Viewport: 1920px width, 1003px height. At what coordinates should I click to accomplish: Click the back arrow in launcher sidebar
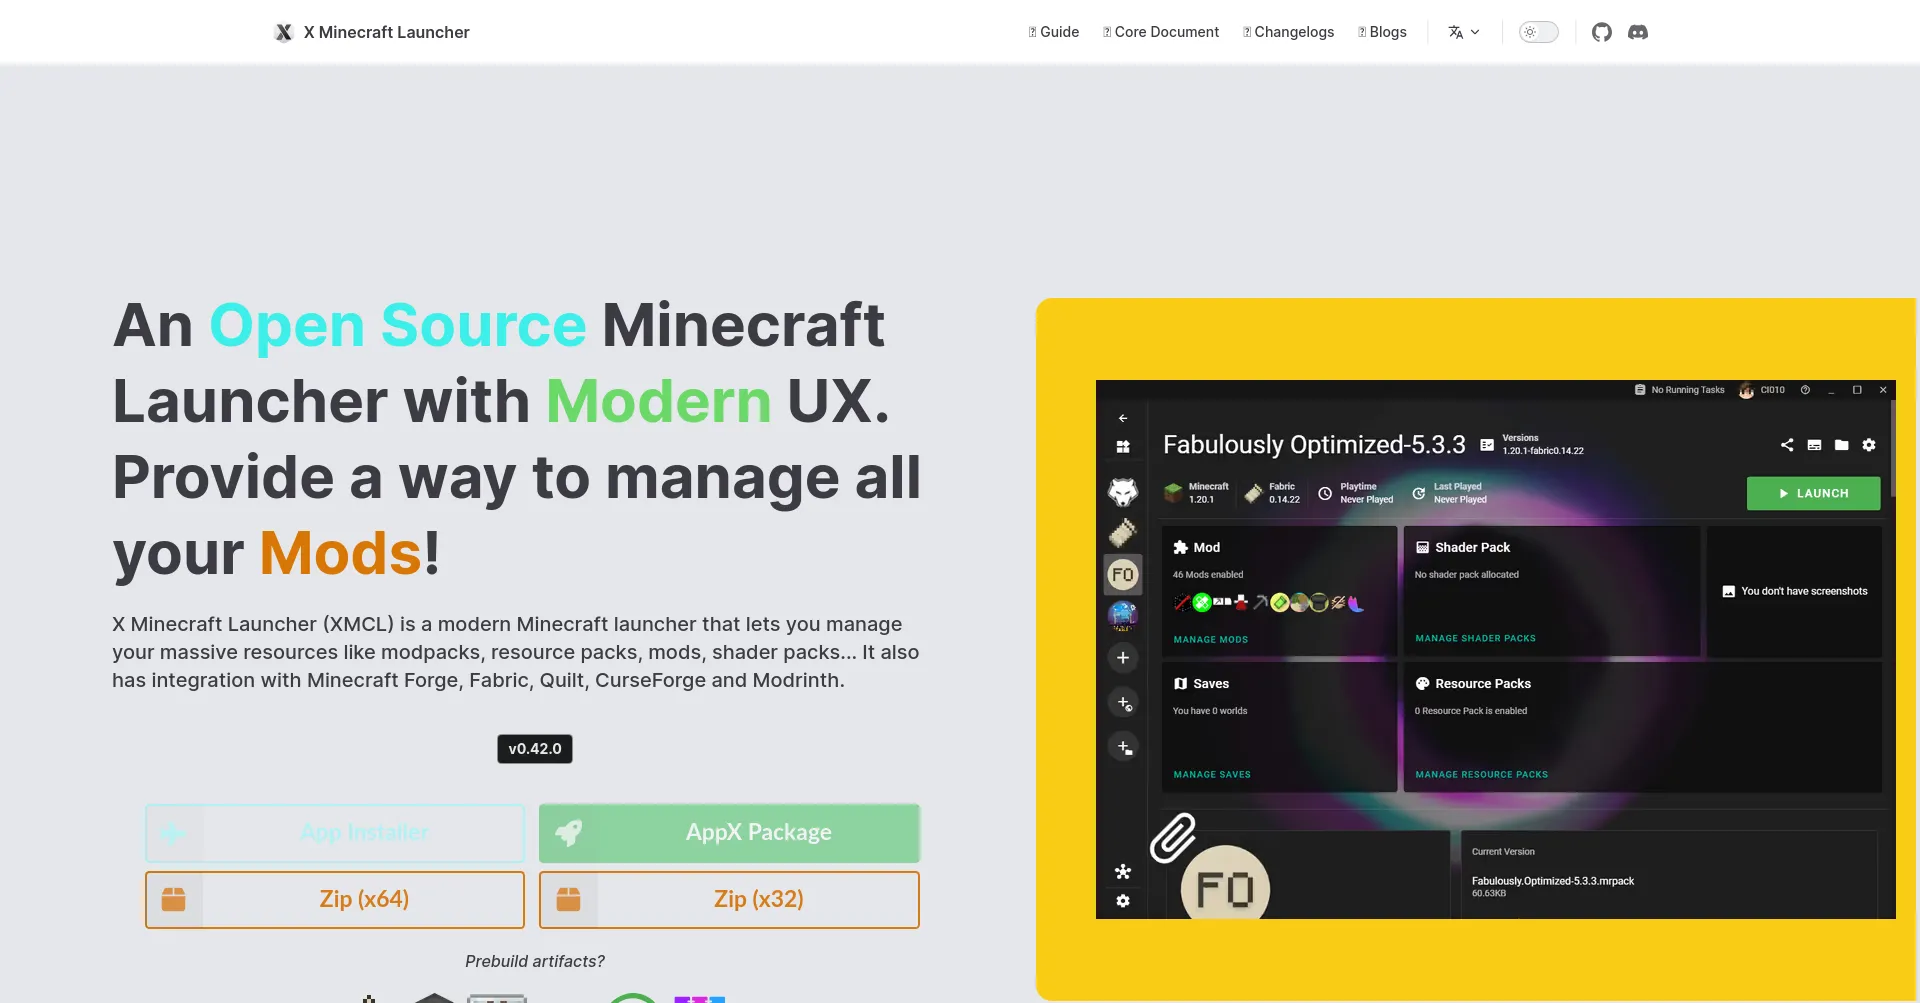(1123, 418)
